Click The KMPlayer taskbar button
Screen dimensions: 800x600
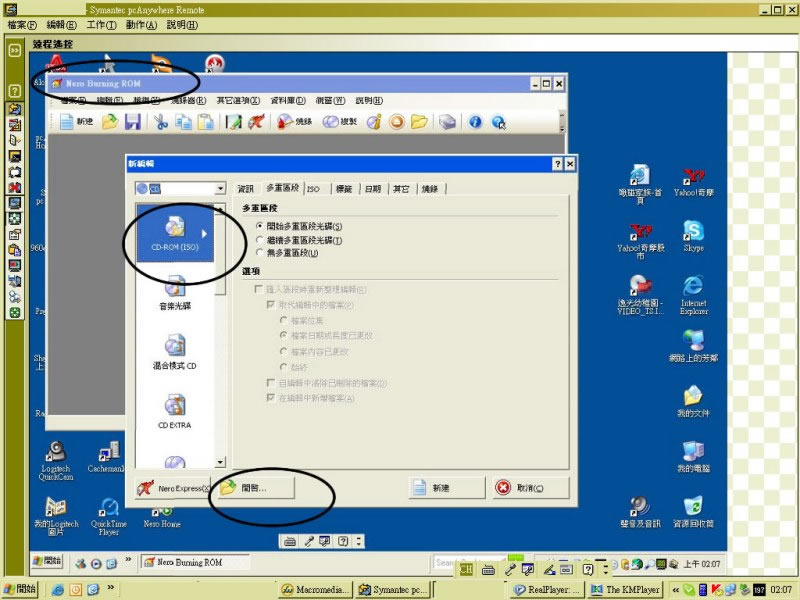tap(626, 590)
